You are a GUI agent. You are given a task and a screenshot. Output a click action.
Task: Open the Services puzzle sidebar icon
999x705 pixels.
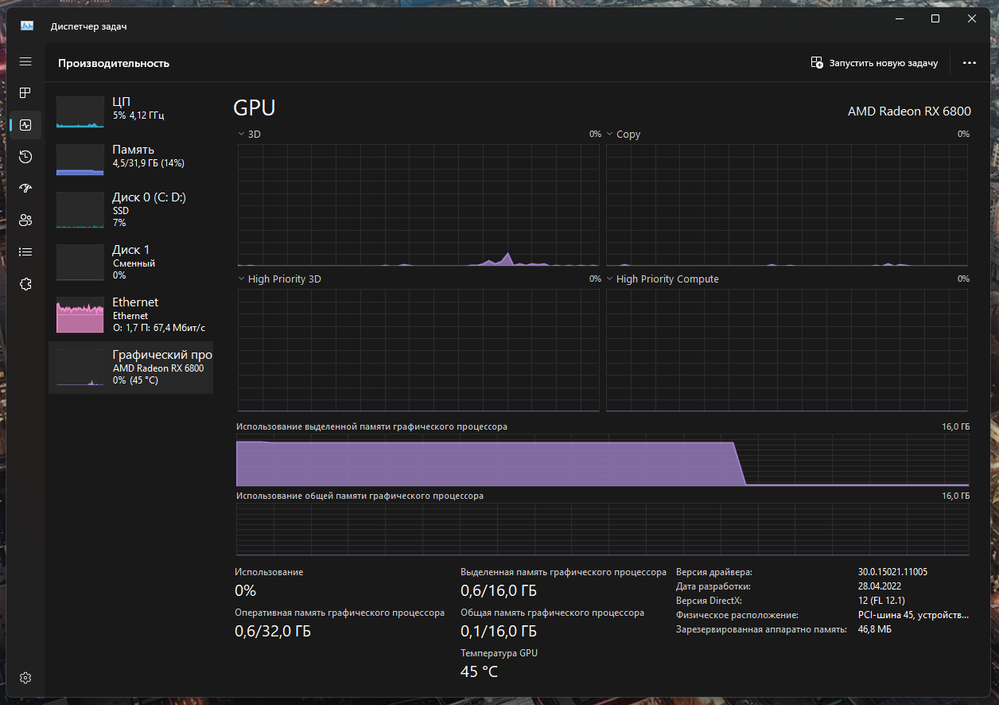click(25, 284)
